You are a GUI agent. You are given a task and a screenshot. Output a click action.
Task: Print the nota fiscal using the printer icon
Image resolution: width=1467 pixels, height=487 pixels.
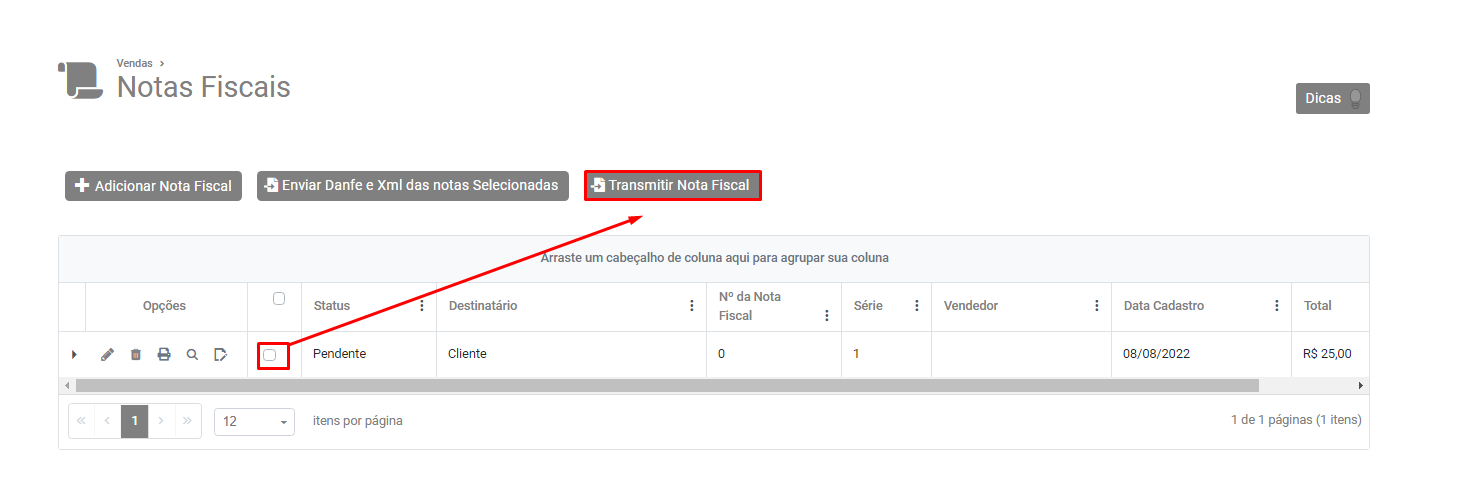164,354
